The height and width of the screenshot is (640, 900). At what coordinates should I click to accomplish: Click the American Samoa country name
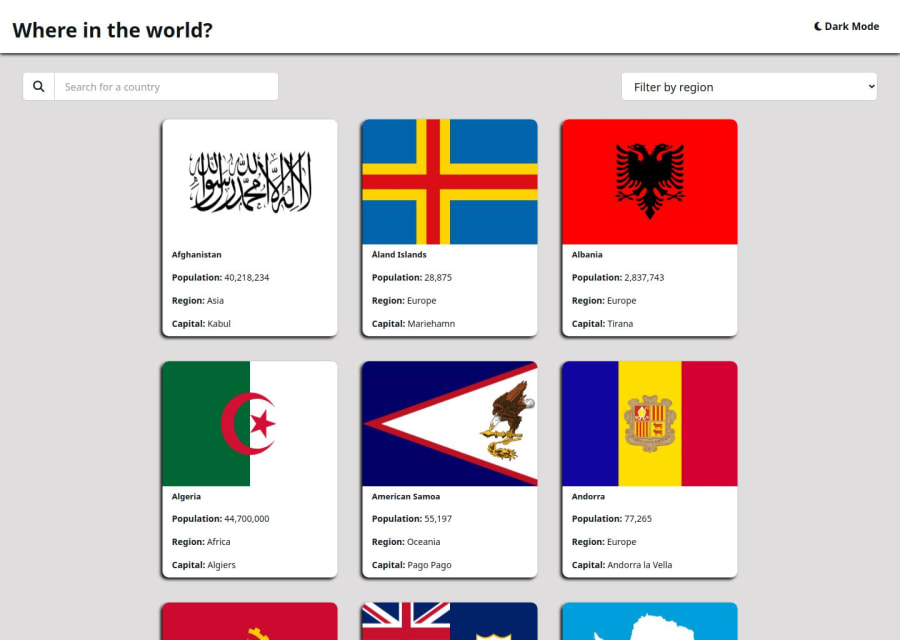coord(406,497)
